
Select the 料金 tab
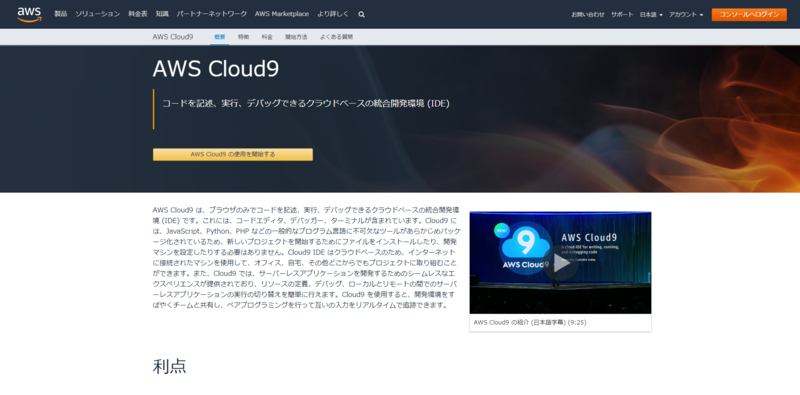click(x=267, y=37)
